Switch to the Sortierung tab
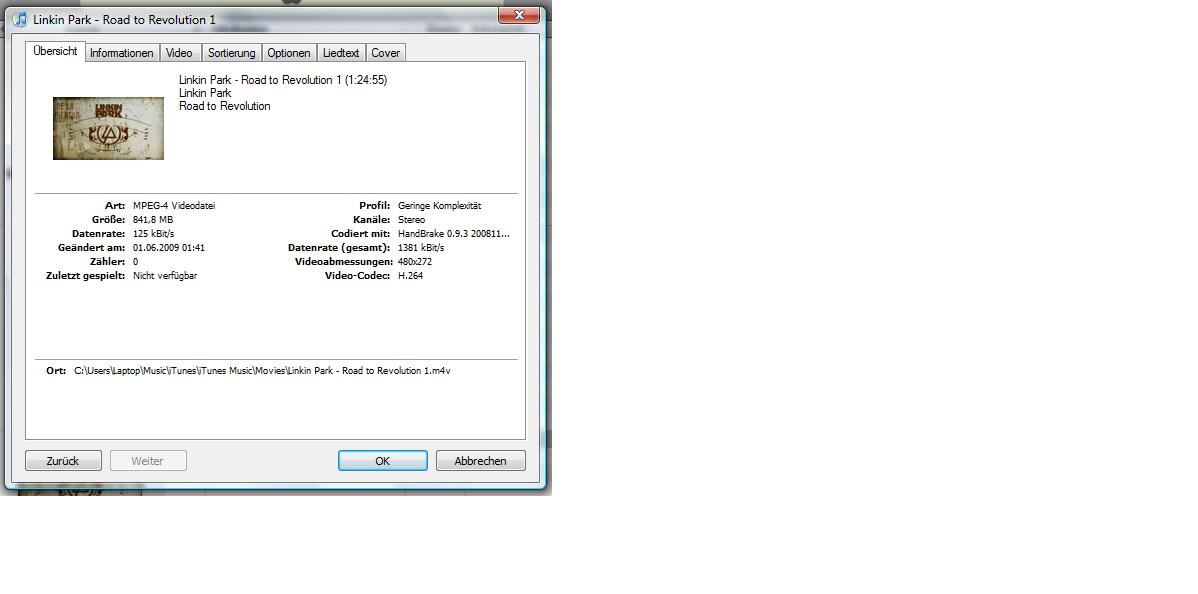The width and height of the screenshot is (1198, 594). pyautogui.click(x=232, y=53)
